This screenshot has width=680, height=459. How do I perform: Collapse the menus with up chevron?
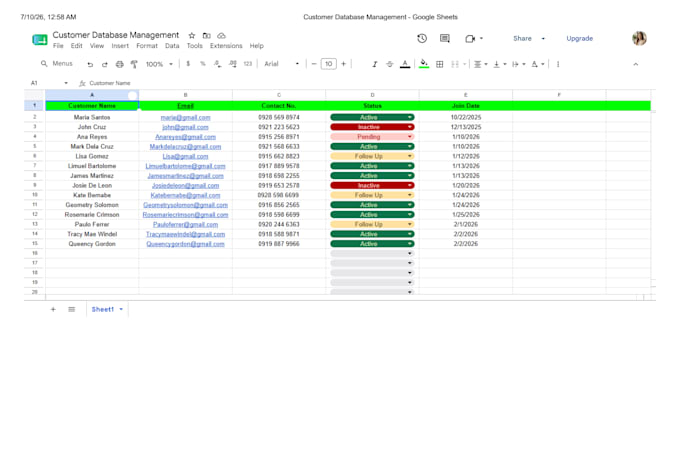(x=635, y=64)
